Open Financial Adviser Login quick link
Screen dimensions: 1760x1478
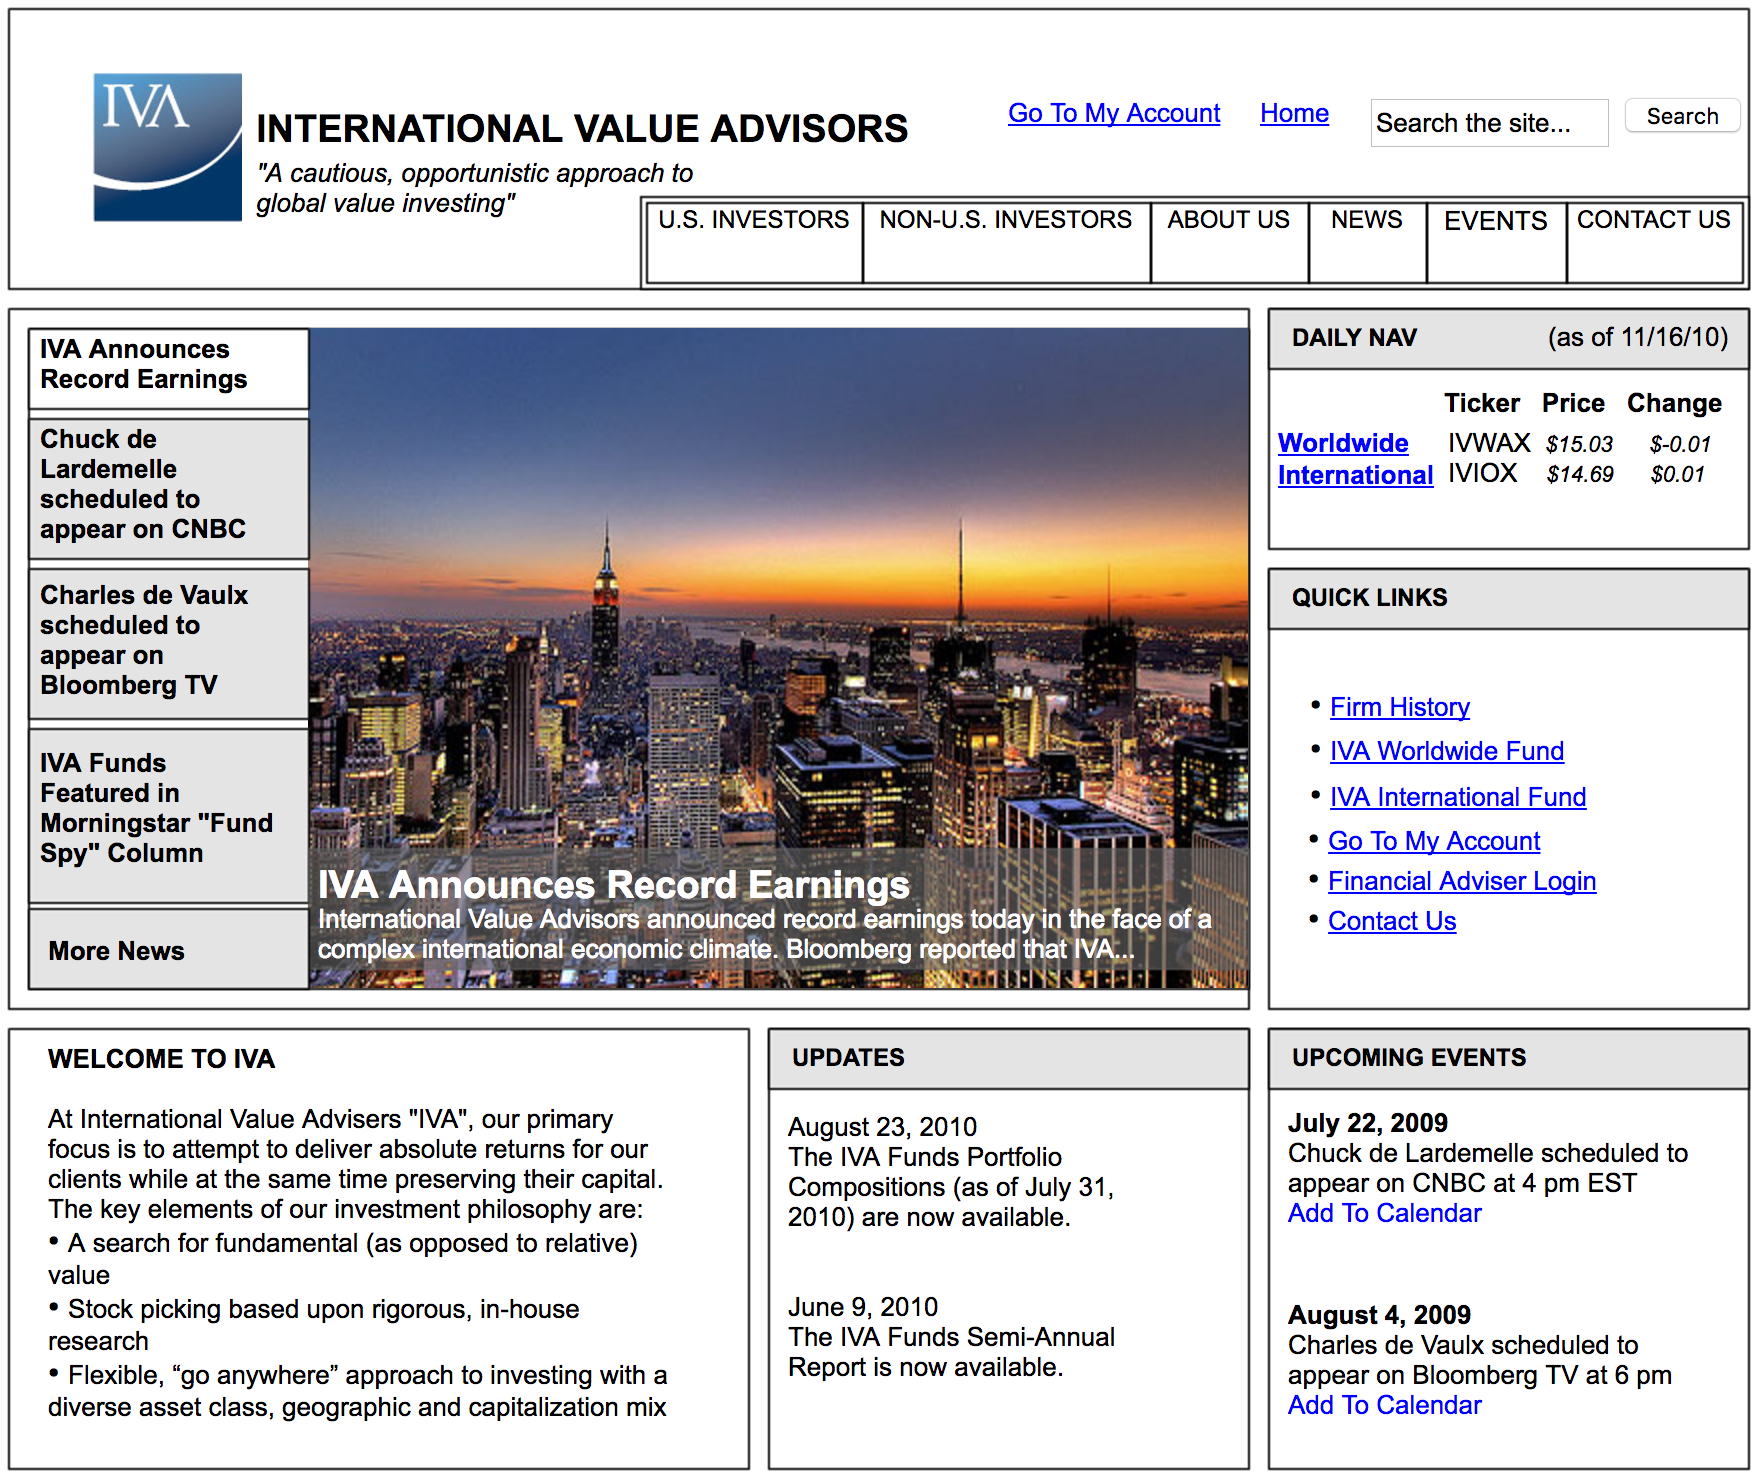(x=1462, y=881)
